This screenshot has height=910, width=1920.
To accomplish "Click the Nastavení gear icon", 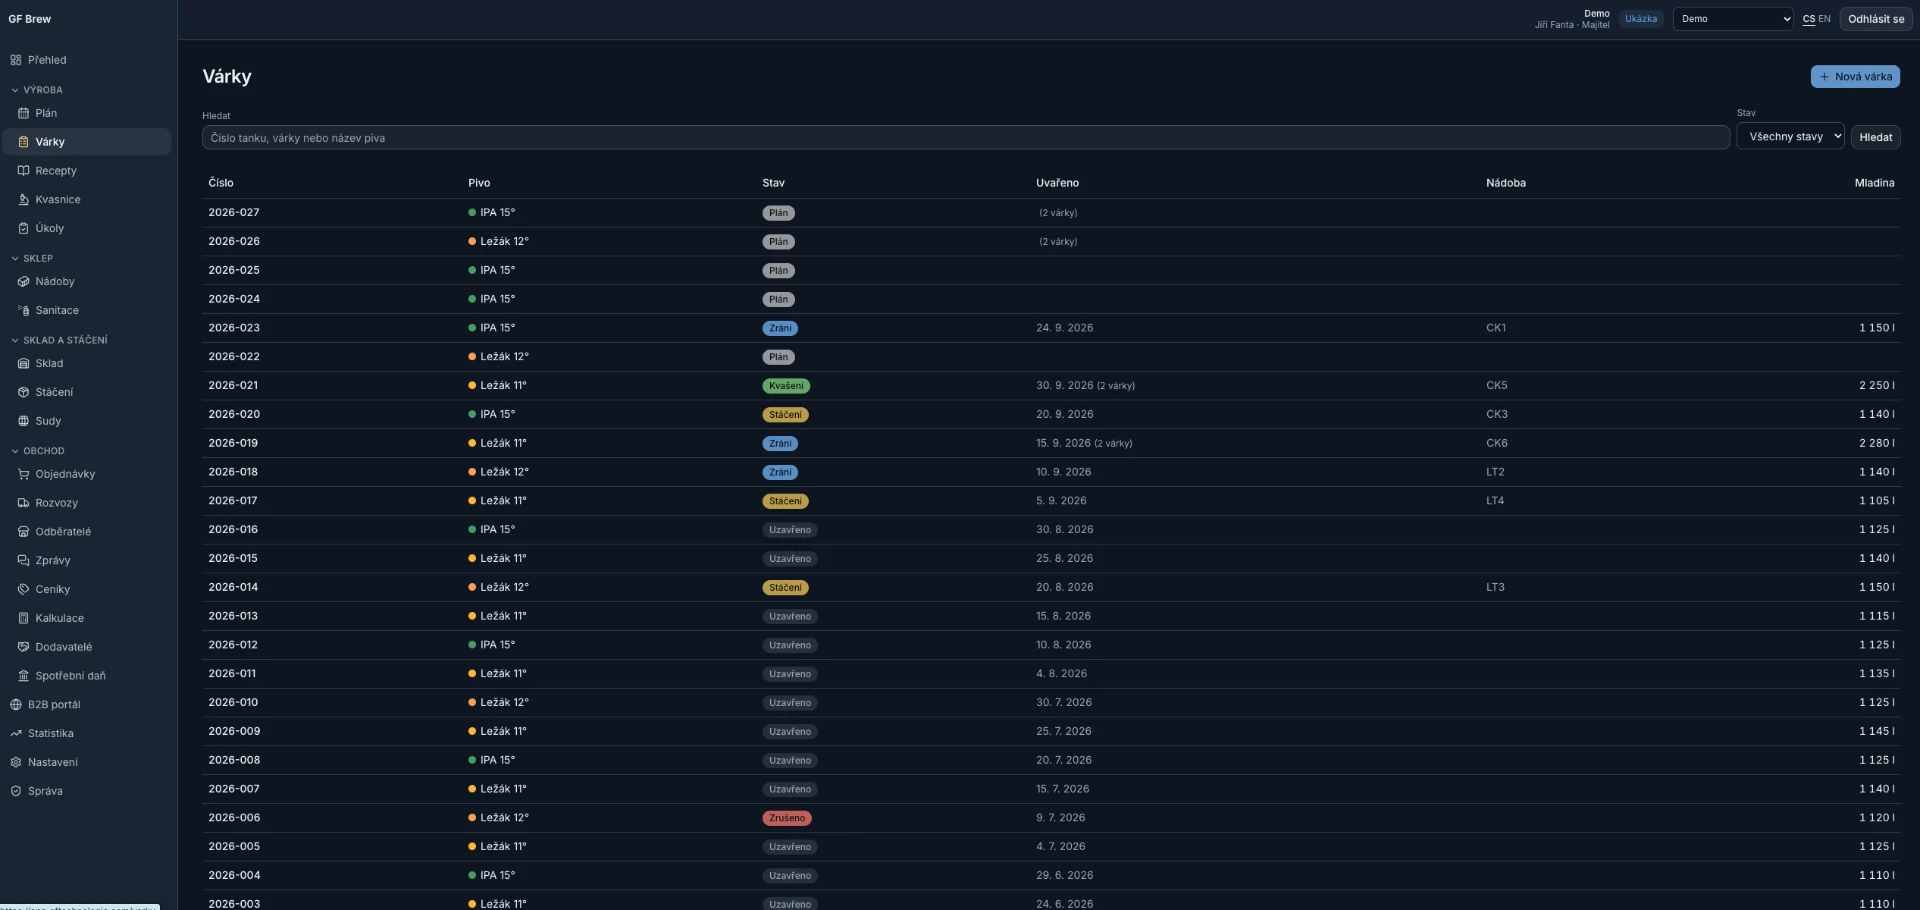I will [16, 763].
